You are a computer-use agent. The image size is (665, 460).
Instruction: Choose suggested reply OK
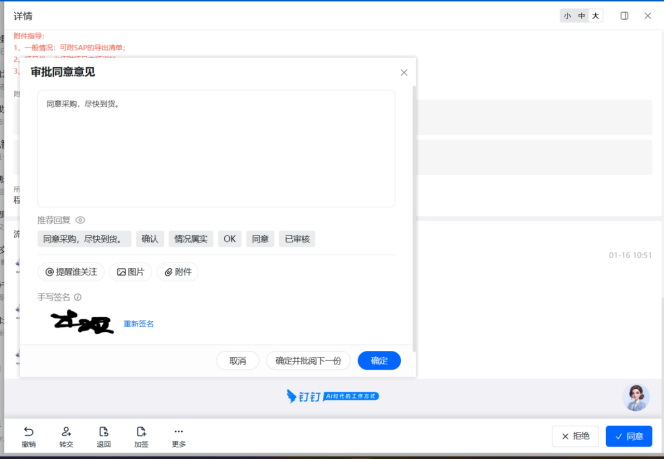229,239
